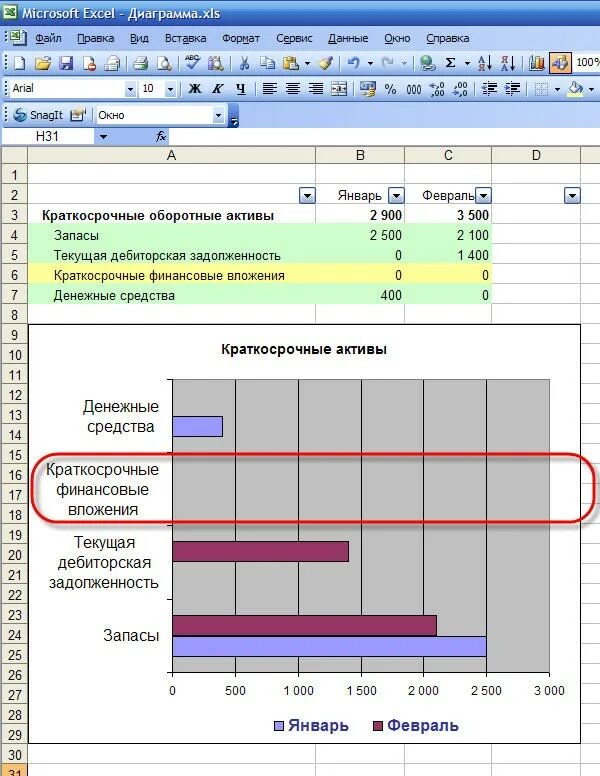Insert hyperlink with the globe icon
This screenshot has height=776, width=600.
tap(427, 63)
